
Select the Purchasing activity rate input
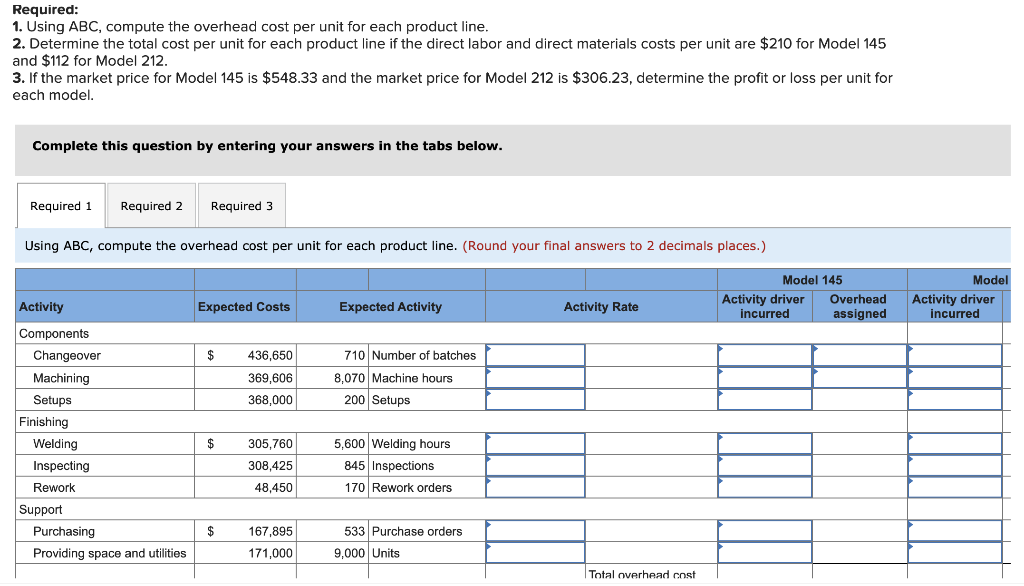[x=536, y=531]
